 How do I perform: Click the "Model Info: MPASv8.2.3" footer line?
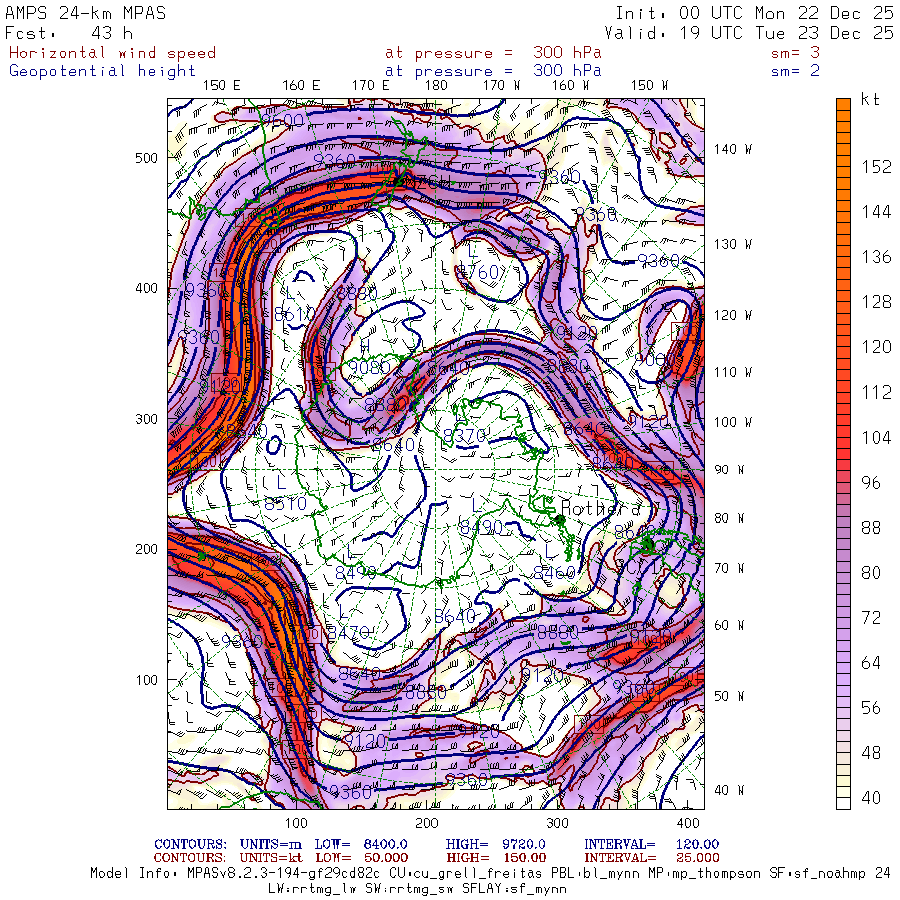click(490, 874)
